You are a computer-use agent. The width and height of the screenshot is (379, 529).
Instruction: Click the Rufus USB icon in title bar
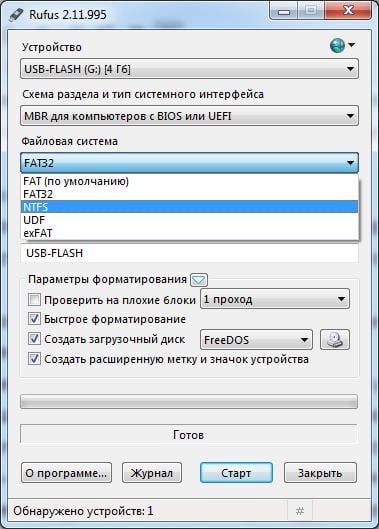point(16,15)
